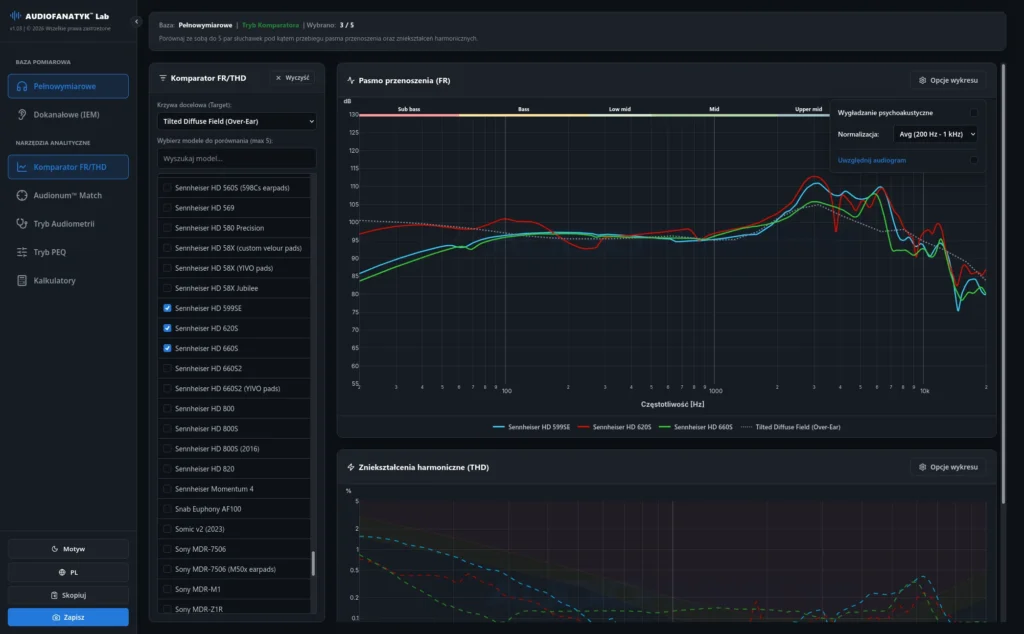Click the X icon on Wyczyść button
Screen dimensions: 1024x634
click(x=278, y=78)
